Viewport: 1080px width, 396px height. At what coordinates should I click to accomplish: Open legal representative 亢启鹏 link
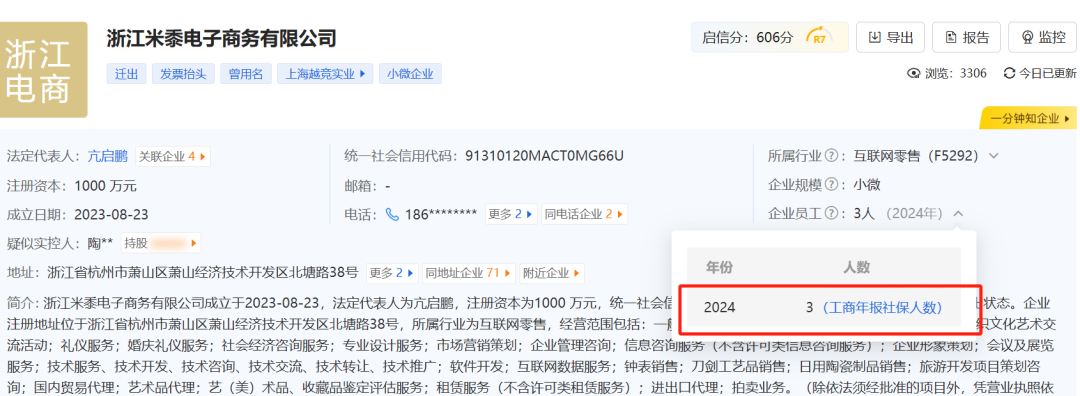pos(107,156)
